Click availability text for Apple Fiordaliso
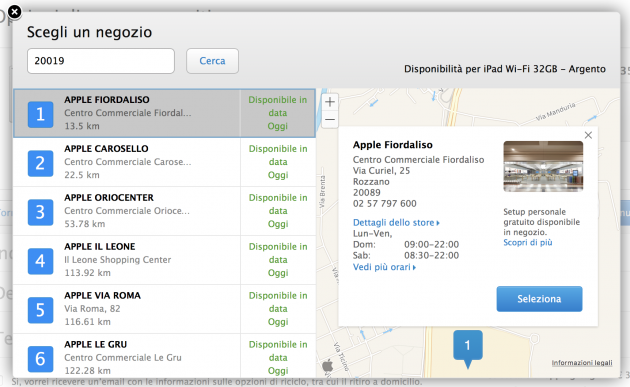 [278, 113]
